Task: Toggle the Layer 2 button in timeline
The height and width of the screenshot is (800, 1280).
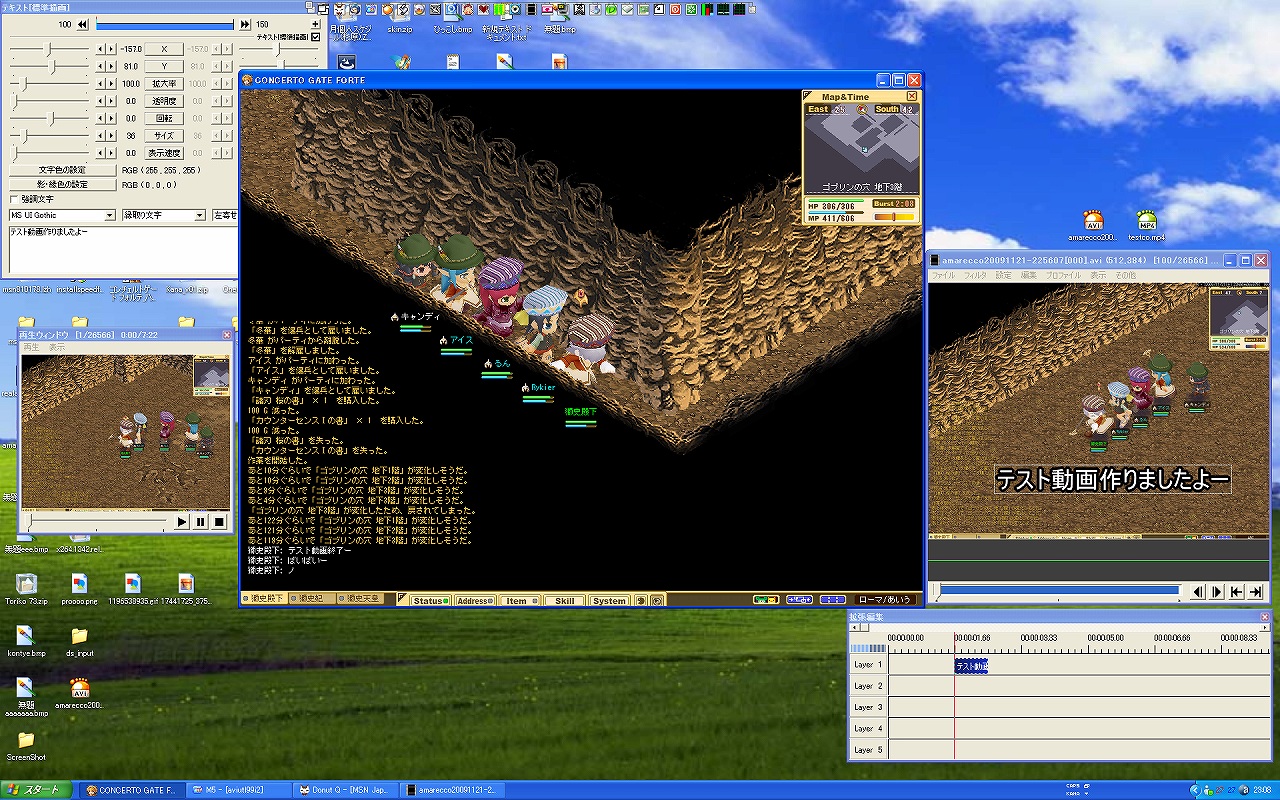Action: point(868,686)
